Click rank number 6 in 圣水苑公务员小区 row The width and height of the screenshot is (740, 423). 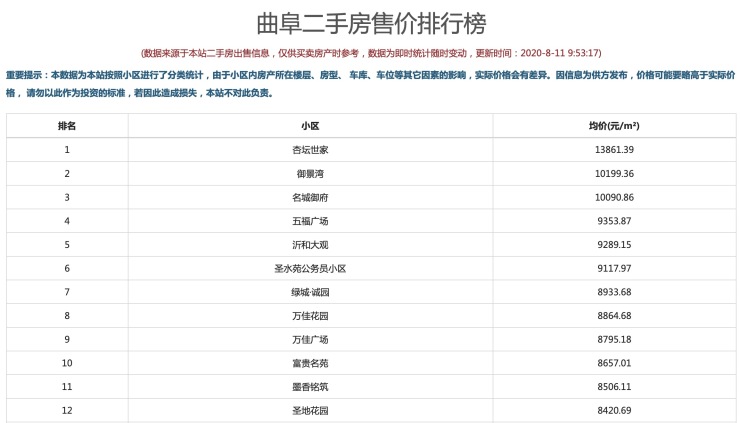click(x=67, y=268)
